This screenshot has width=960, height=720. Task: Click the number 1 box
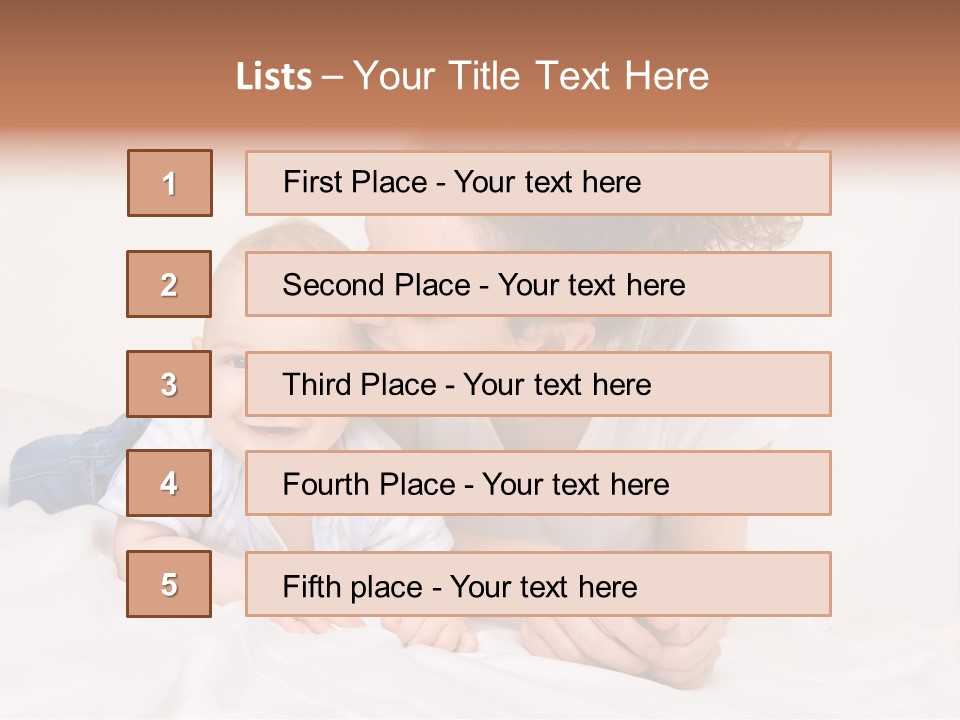pos(170,183)
